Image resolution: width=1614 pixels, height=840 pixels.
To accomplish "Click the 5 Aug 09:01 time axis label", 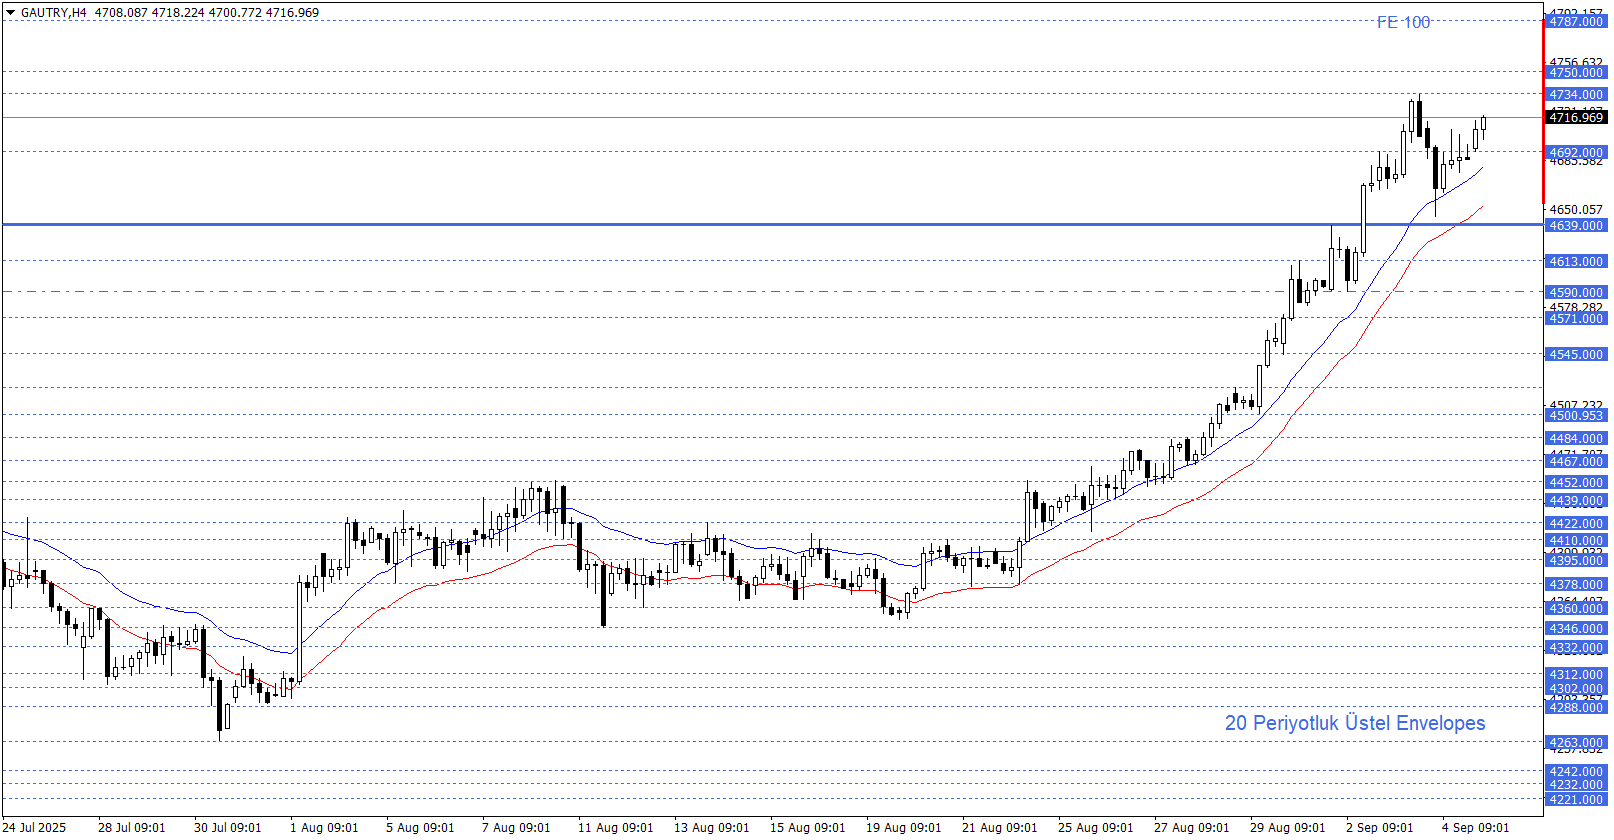I will [420, 827].
